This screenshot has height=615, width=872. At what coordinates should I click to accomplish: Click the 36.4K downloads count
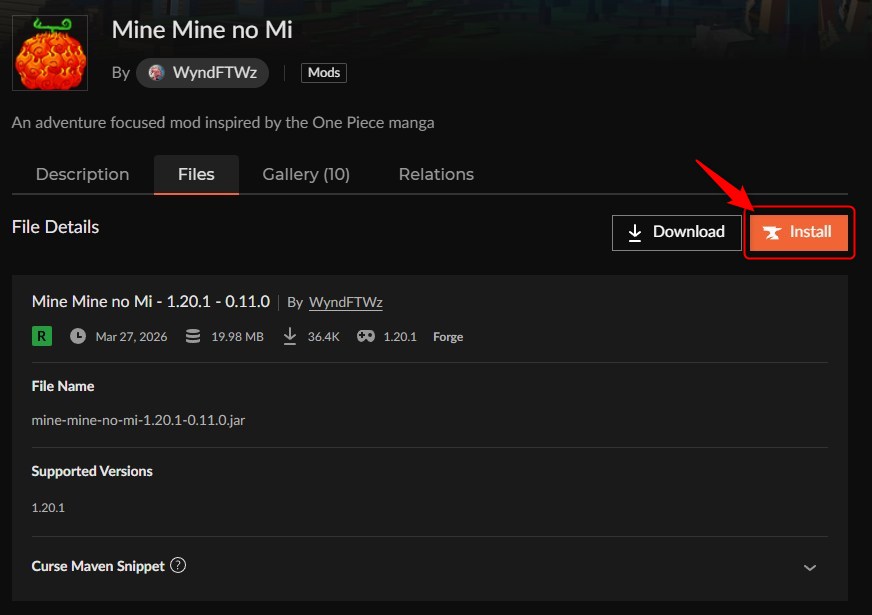tap(324, 337)
